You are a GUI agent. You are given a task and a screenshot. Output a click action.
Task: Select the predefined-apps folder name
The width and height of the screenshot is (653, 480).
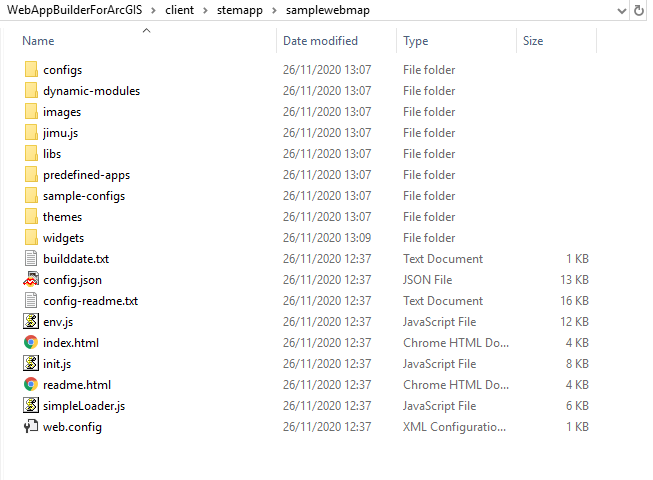[87, 175]
